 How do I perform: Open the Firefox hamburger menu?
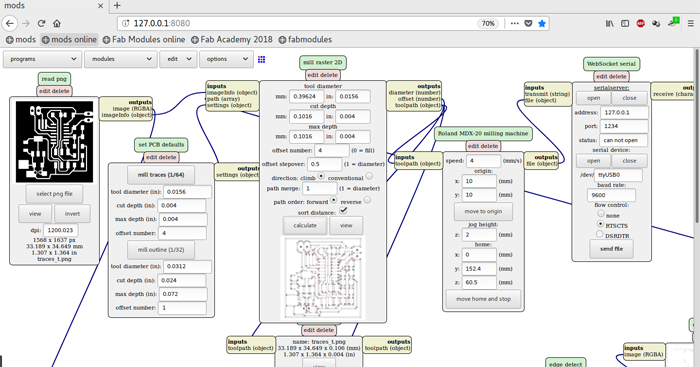[x=691, y=23]
